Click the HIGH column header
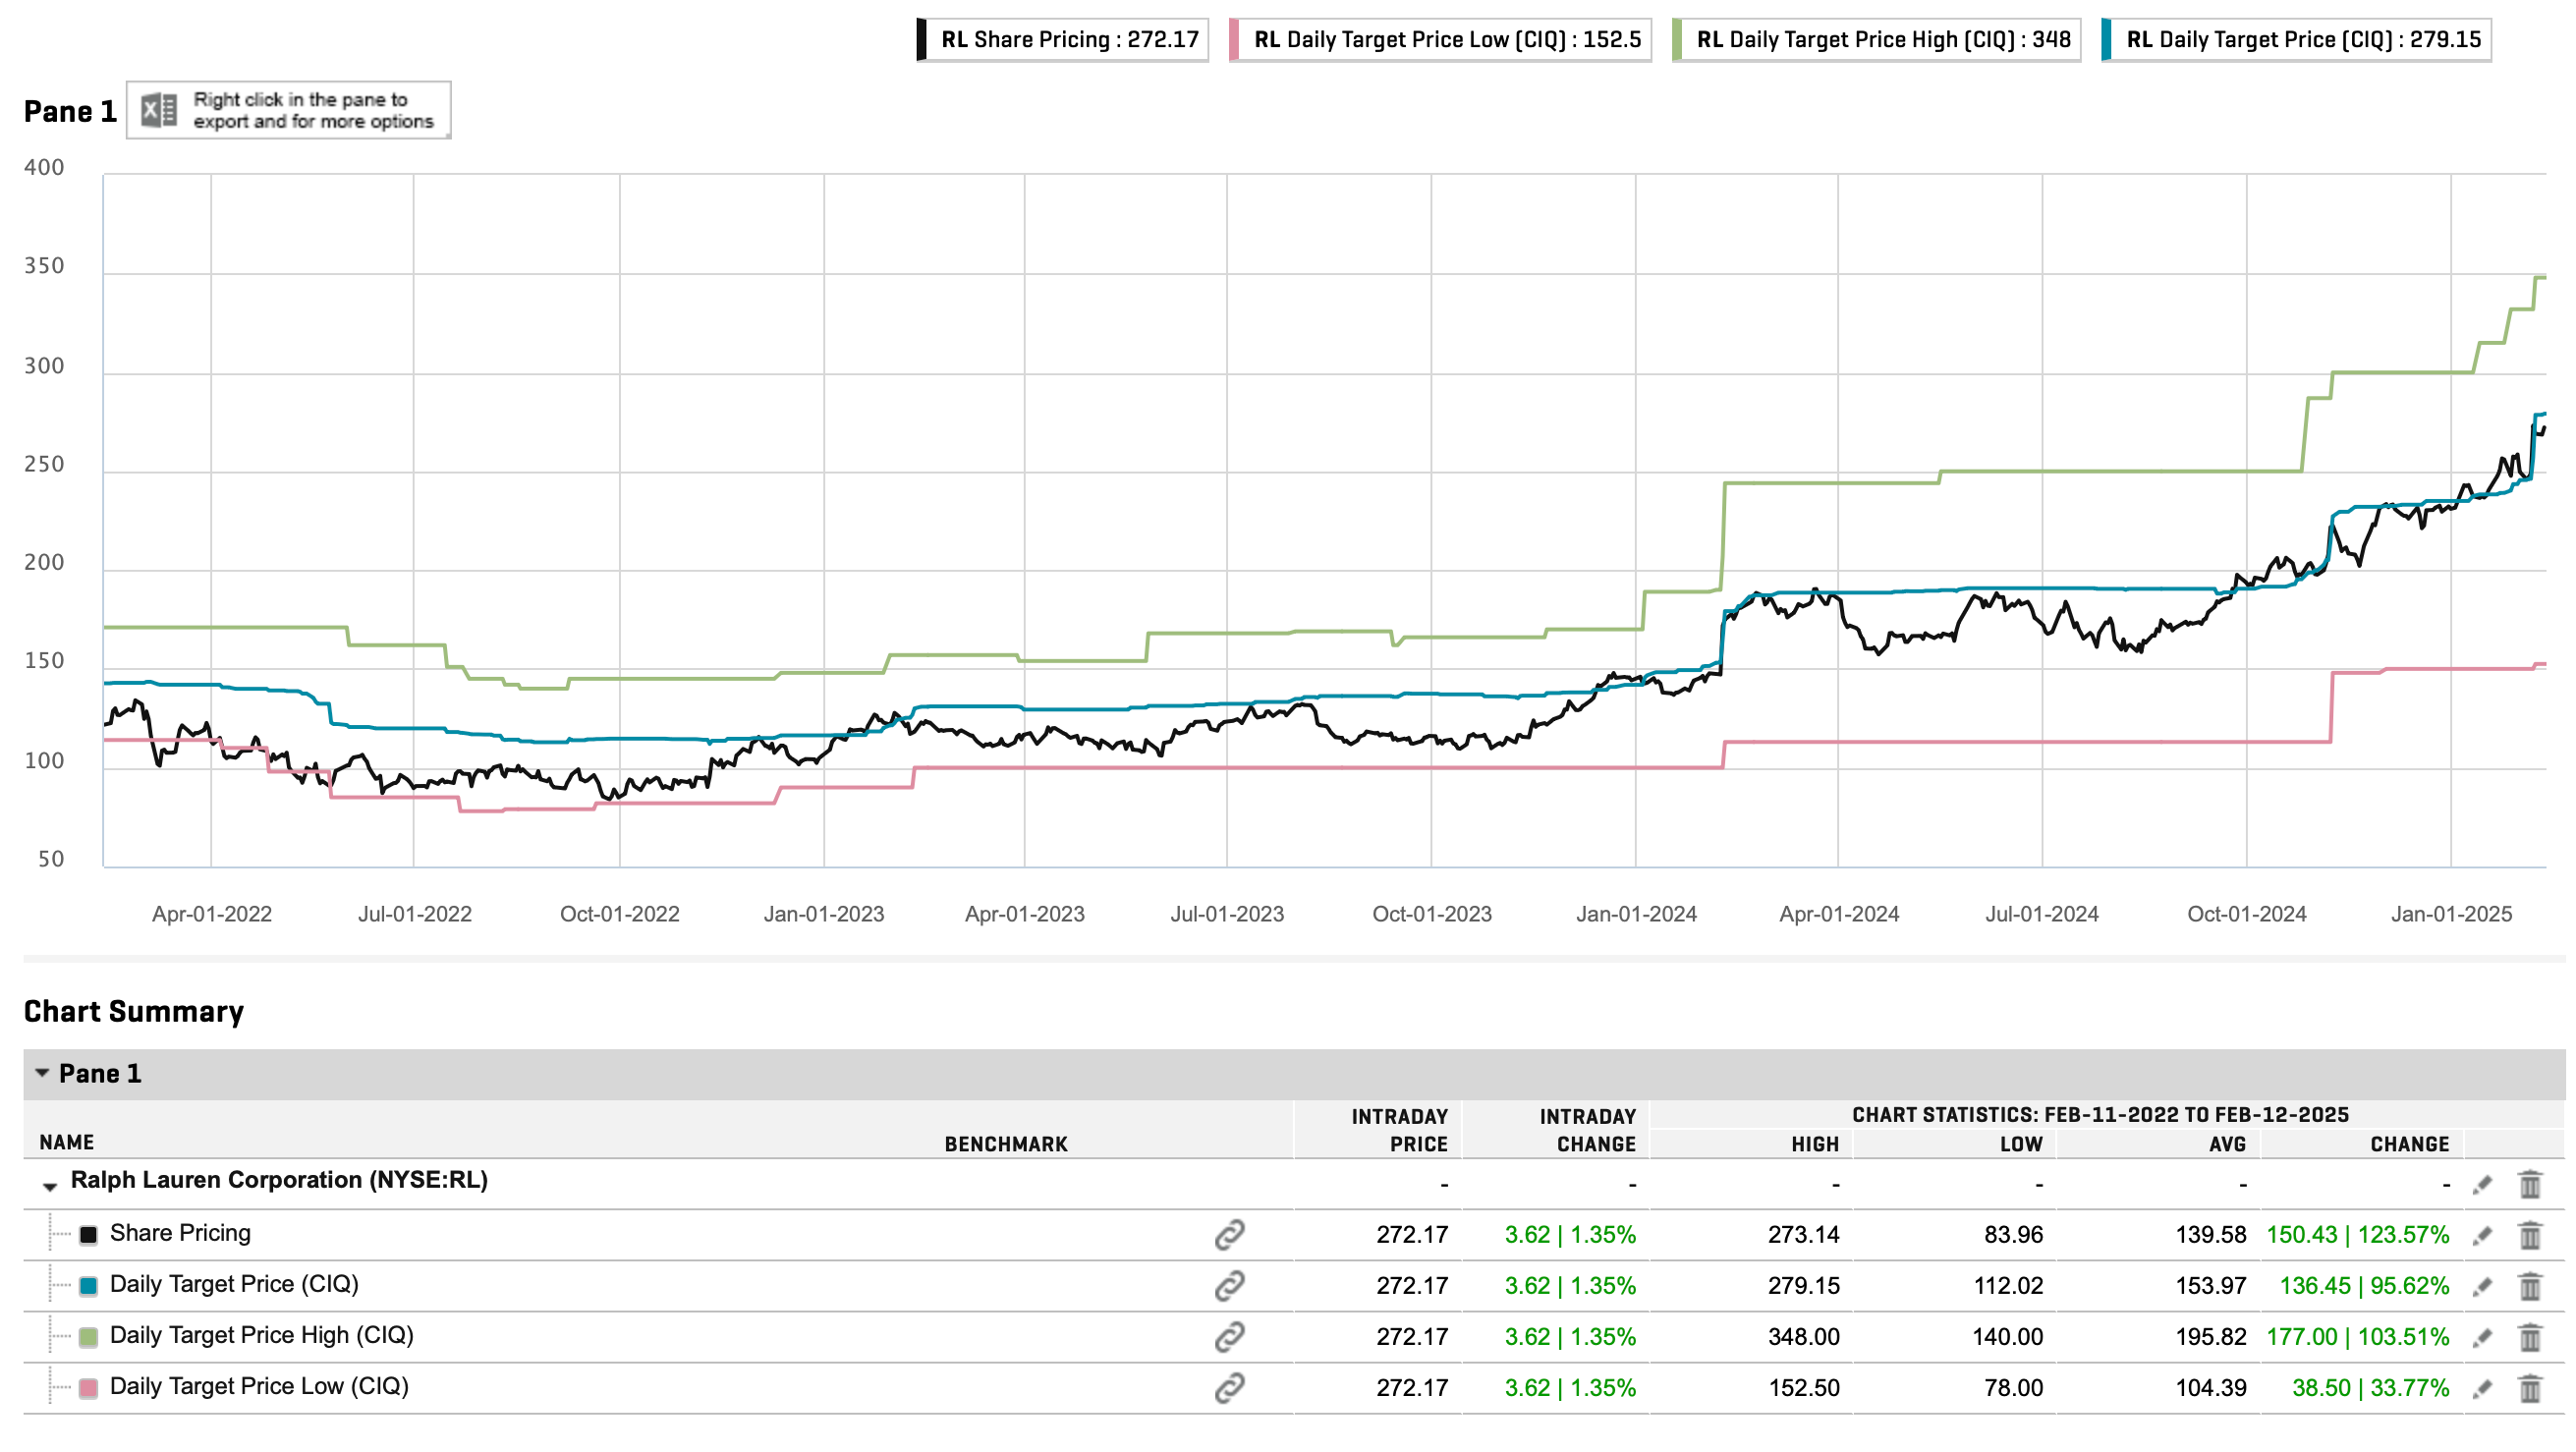 click(x=1815, y=1144)
